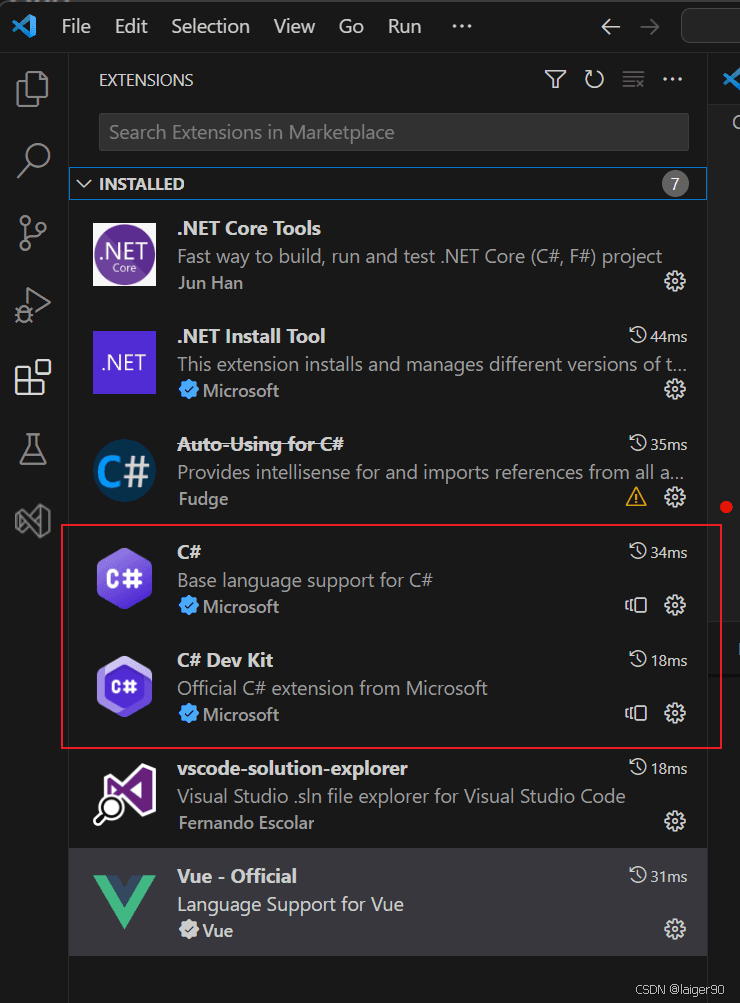The image size is (740, 1003).
Task: Open the File menu
Action: (x=76, y=27)
